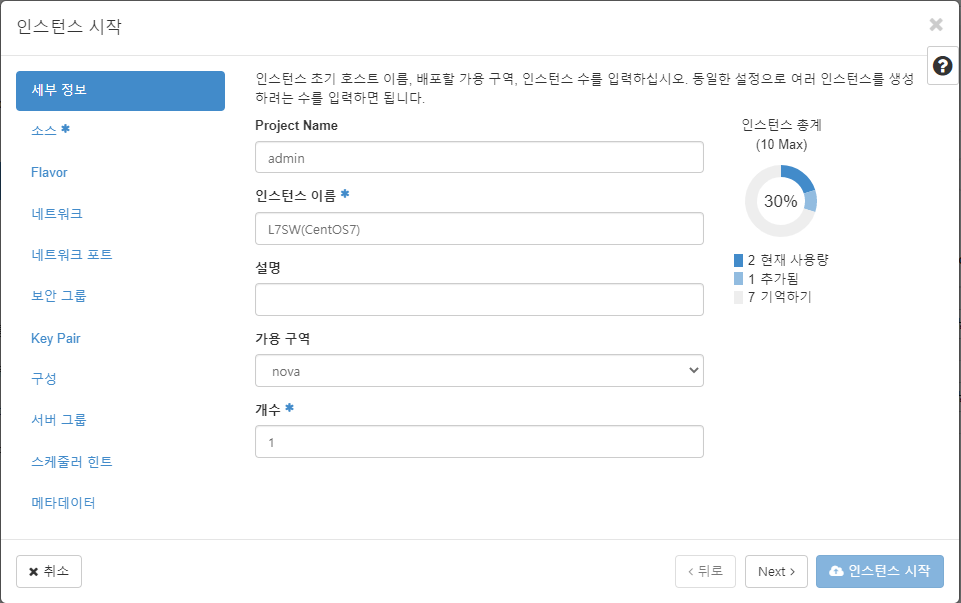Screen dimensions: 961x603
Task: Select the 세부 정보 tab
Action: [x=120, y=91]
